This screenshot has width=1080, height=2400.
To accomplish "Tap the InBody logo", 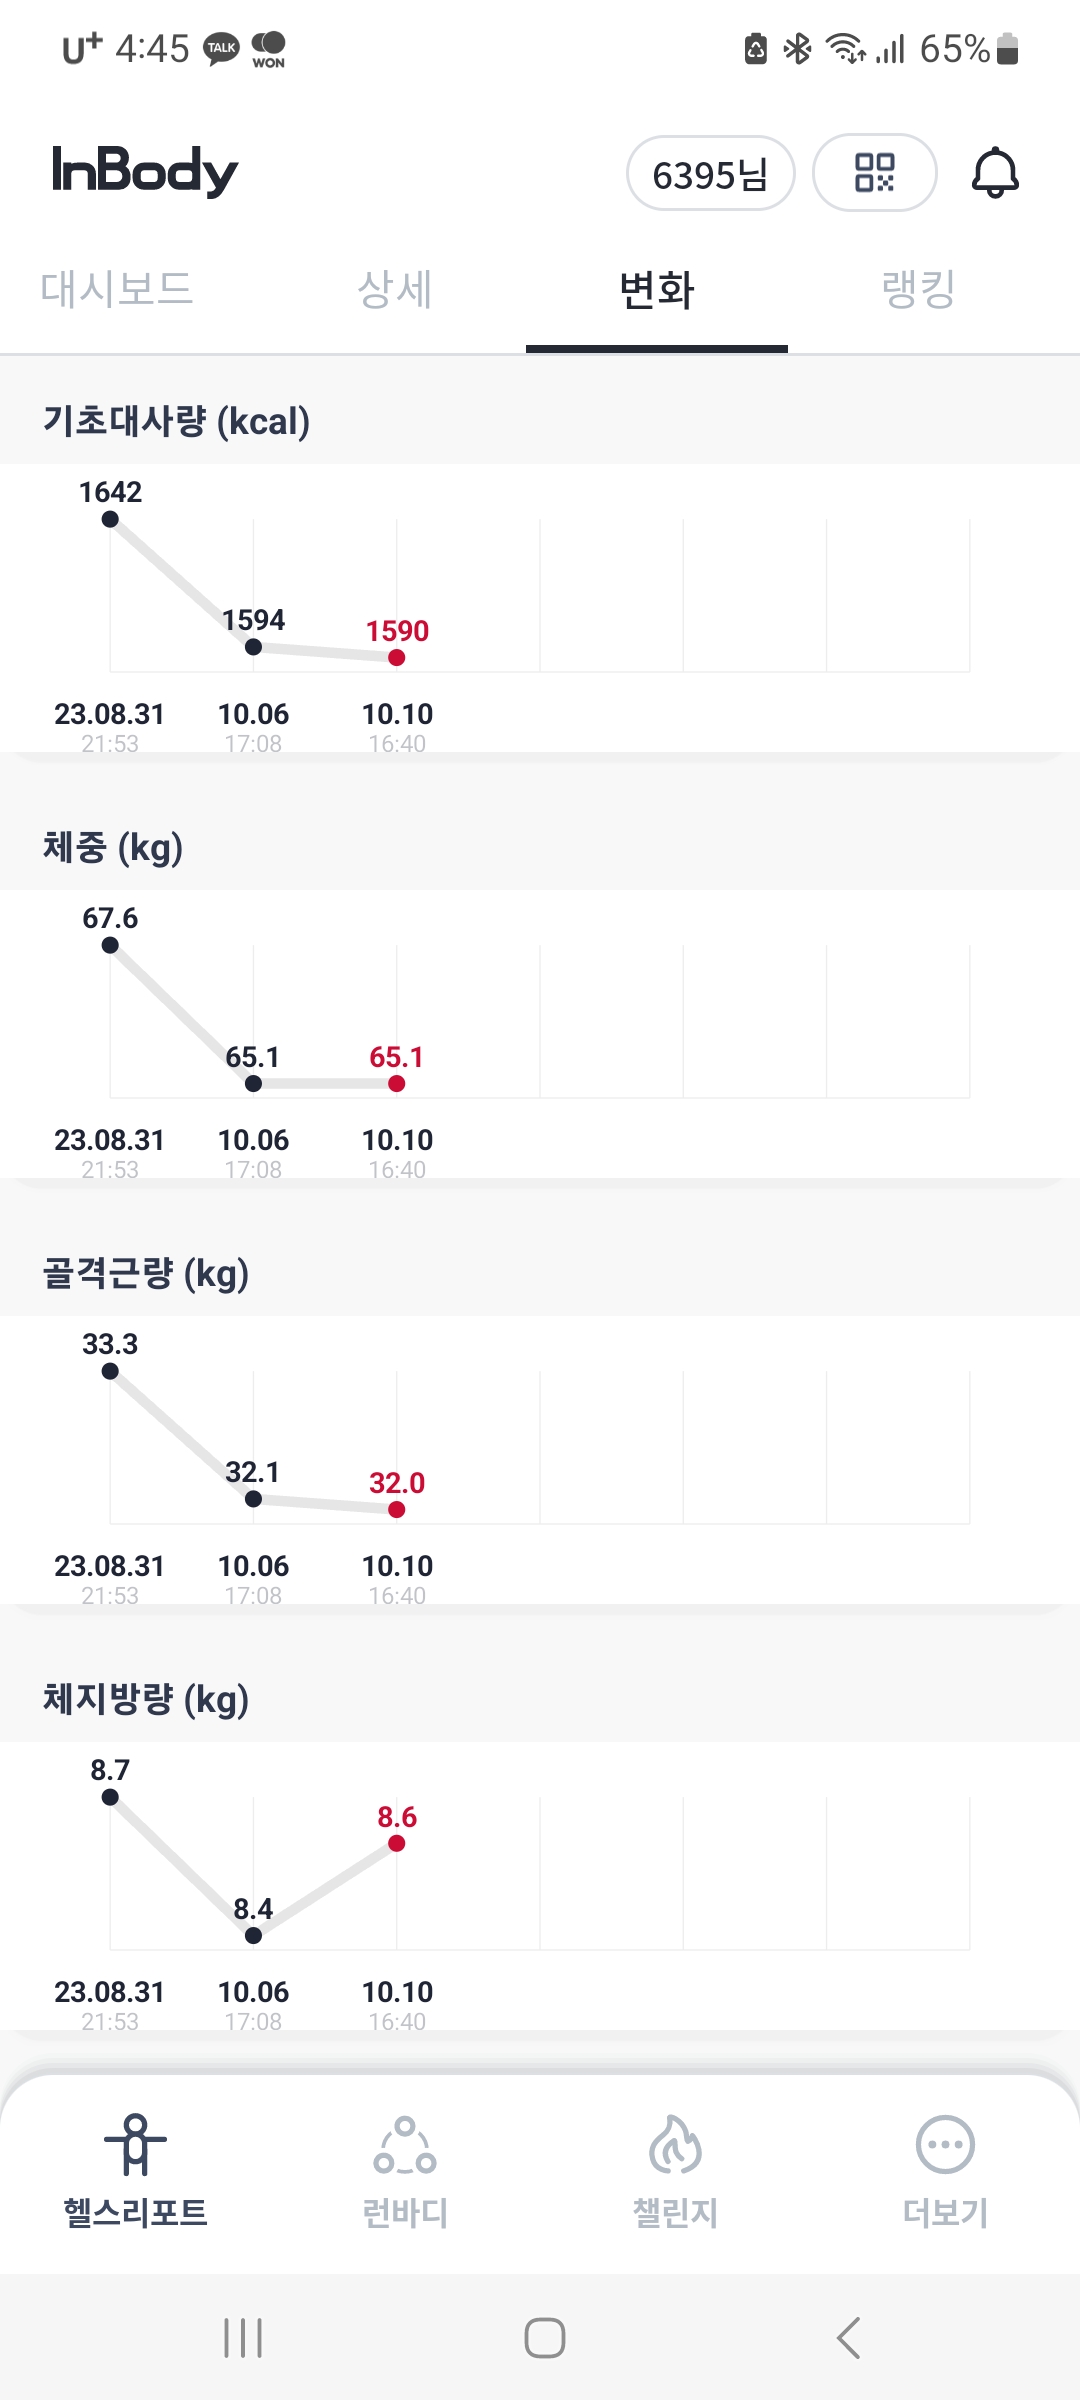I will point(145,170).
